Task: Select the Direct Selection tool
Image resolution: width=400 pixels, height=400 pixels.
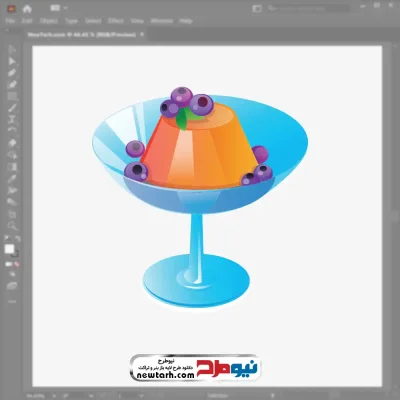Action: 12,61
